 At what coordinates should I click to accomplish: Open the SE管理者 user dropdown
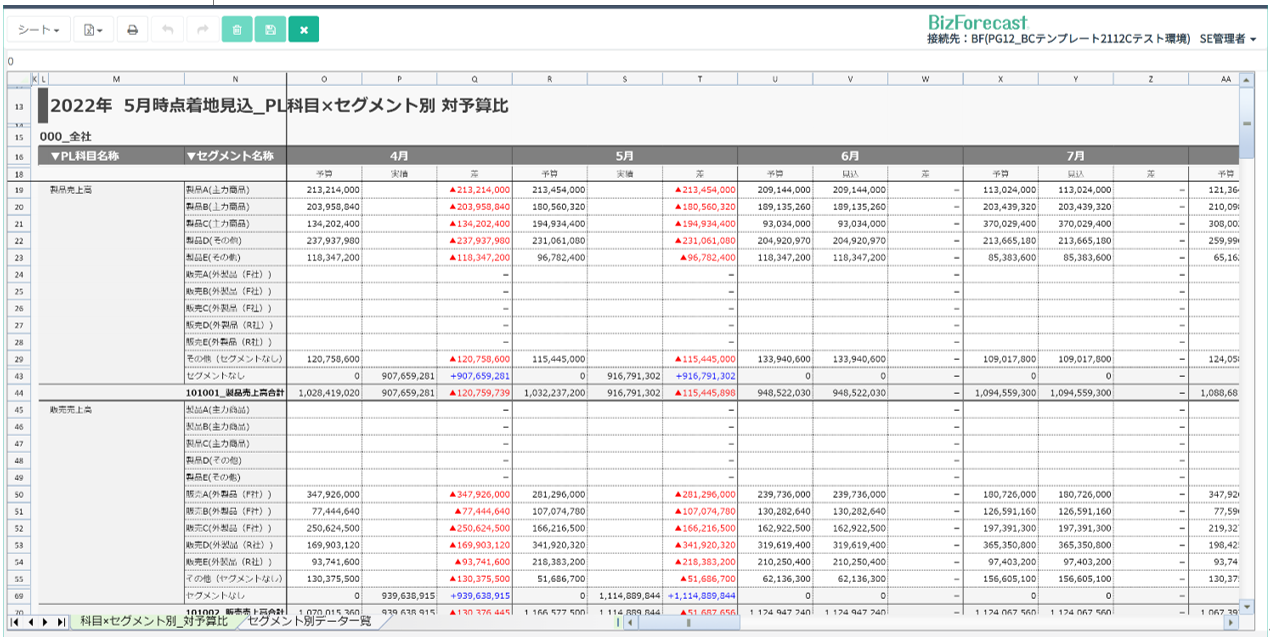(1227, 39)
